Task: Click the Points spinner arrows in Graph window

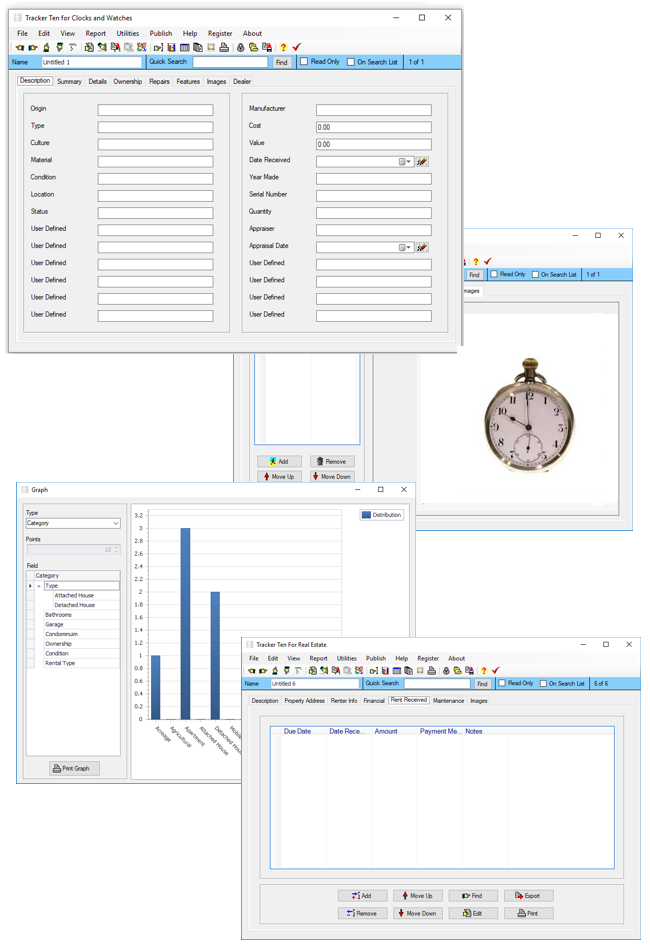Action: click(x=116, y=550)
